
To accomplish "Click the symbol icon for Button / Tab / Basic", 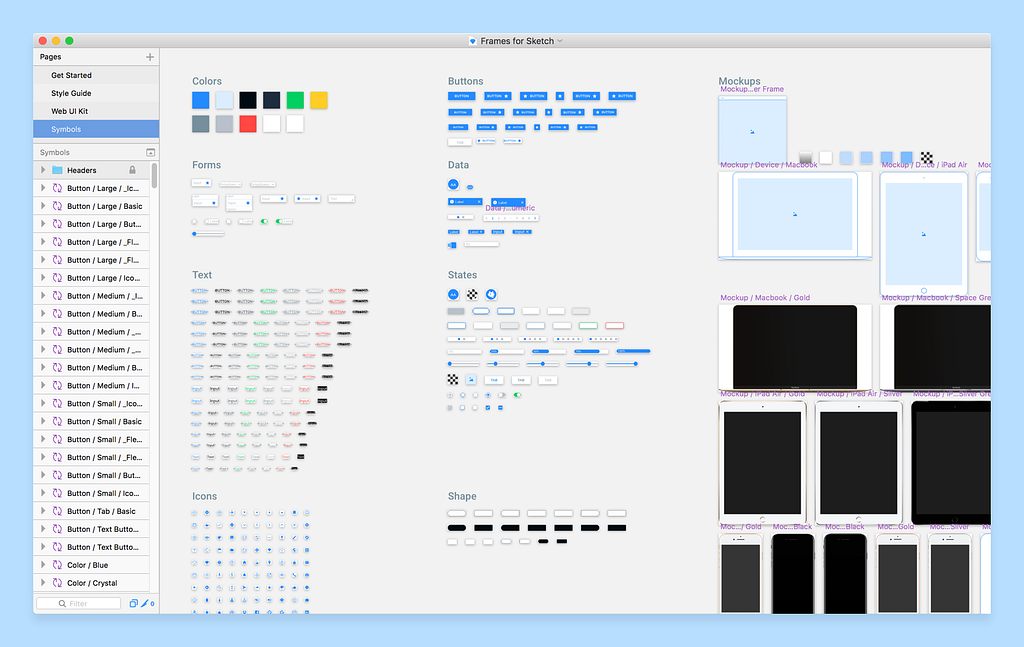I will pyautogui.click(x=57, y=511).
